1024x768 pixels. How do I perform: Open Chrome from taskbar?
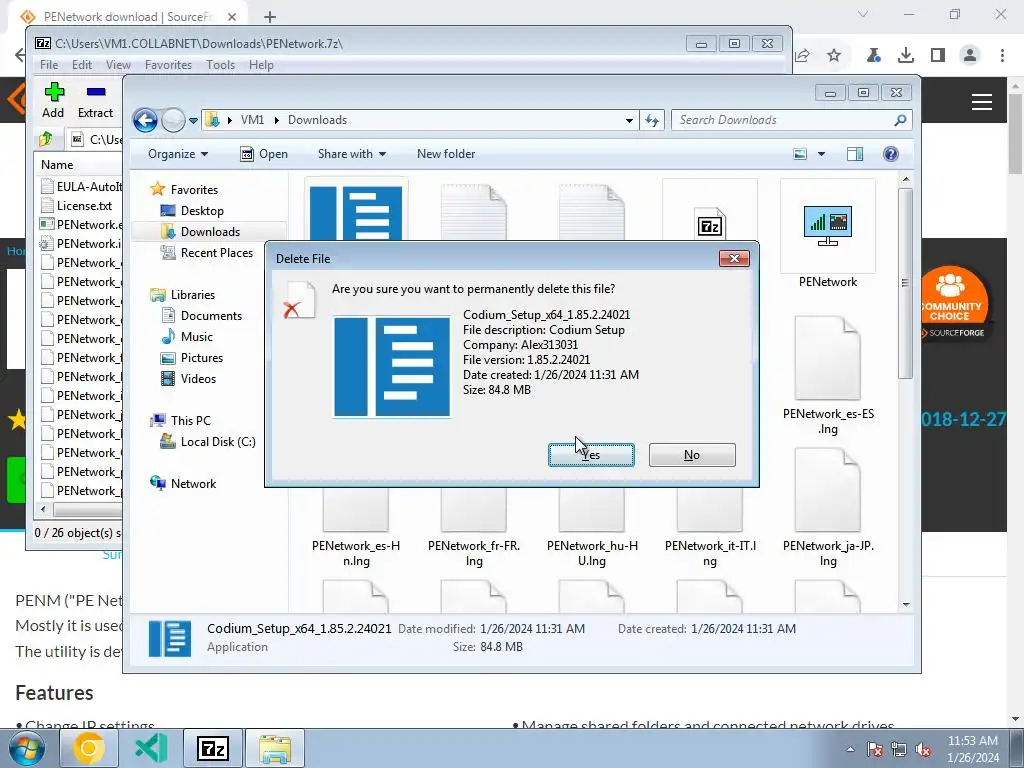(x=89, y=748)
